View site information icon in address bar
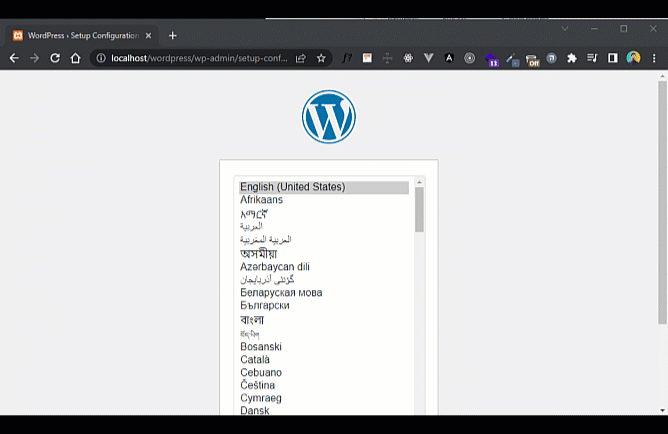This screenshot has width=668, height=434. [101, 58]
